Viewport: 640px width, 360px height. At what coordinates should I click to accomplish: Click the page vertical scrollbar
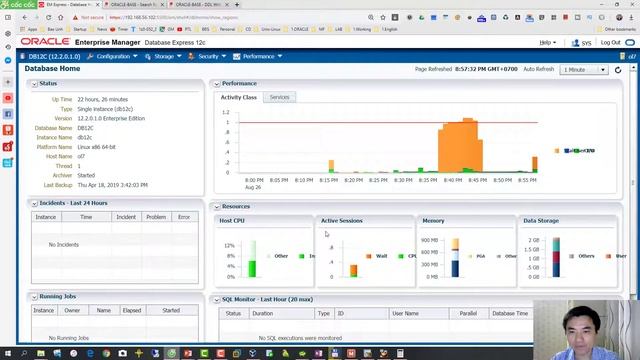click(633, 182)
